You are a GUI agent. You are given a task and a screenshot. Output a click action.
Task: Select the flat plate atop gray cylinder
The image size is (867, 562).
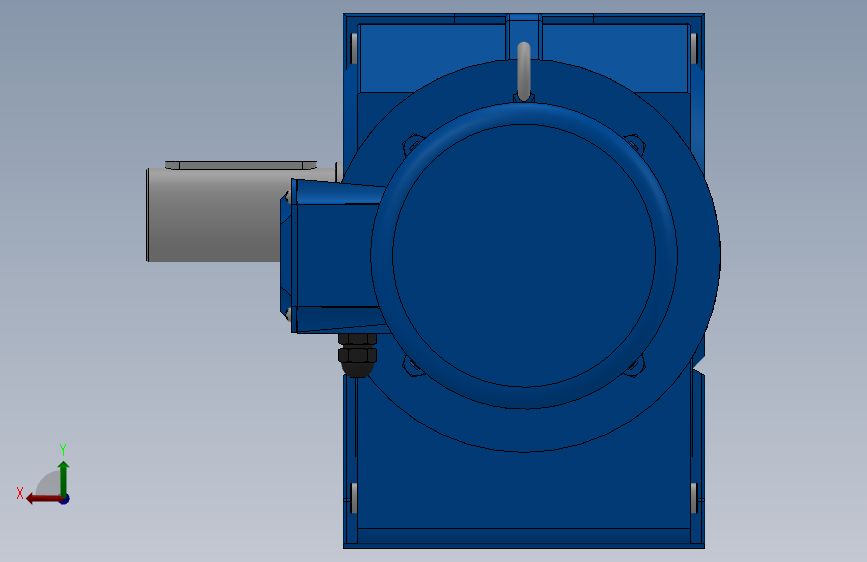pos(241,165)
